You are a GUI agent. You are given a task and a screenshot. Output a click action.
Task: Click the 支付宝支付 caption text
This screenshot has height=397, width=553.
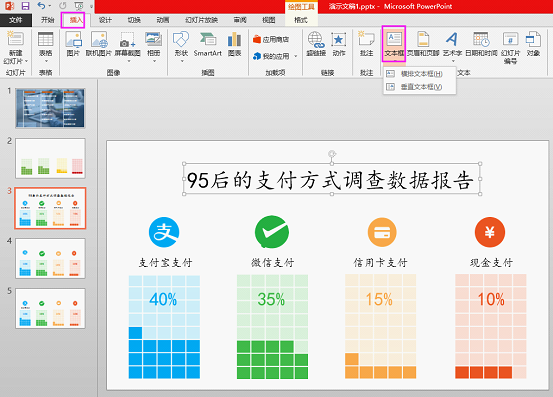tap(165, 263)
